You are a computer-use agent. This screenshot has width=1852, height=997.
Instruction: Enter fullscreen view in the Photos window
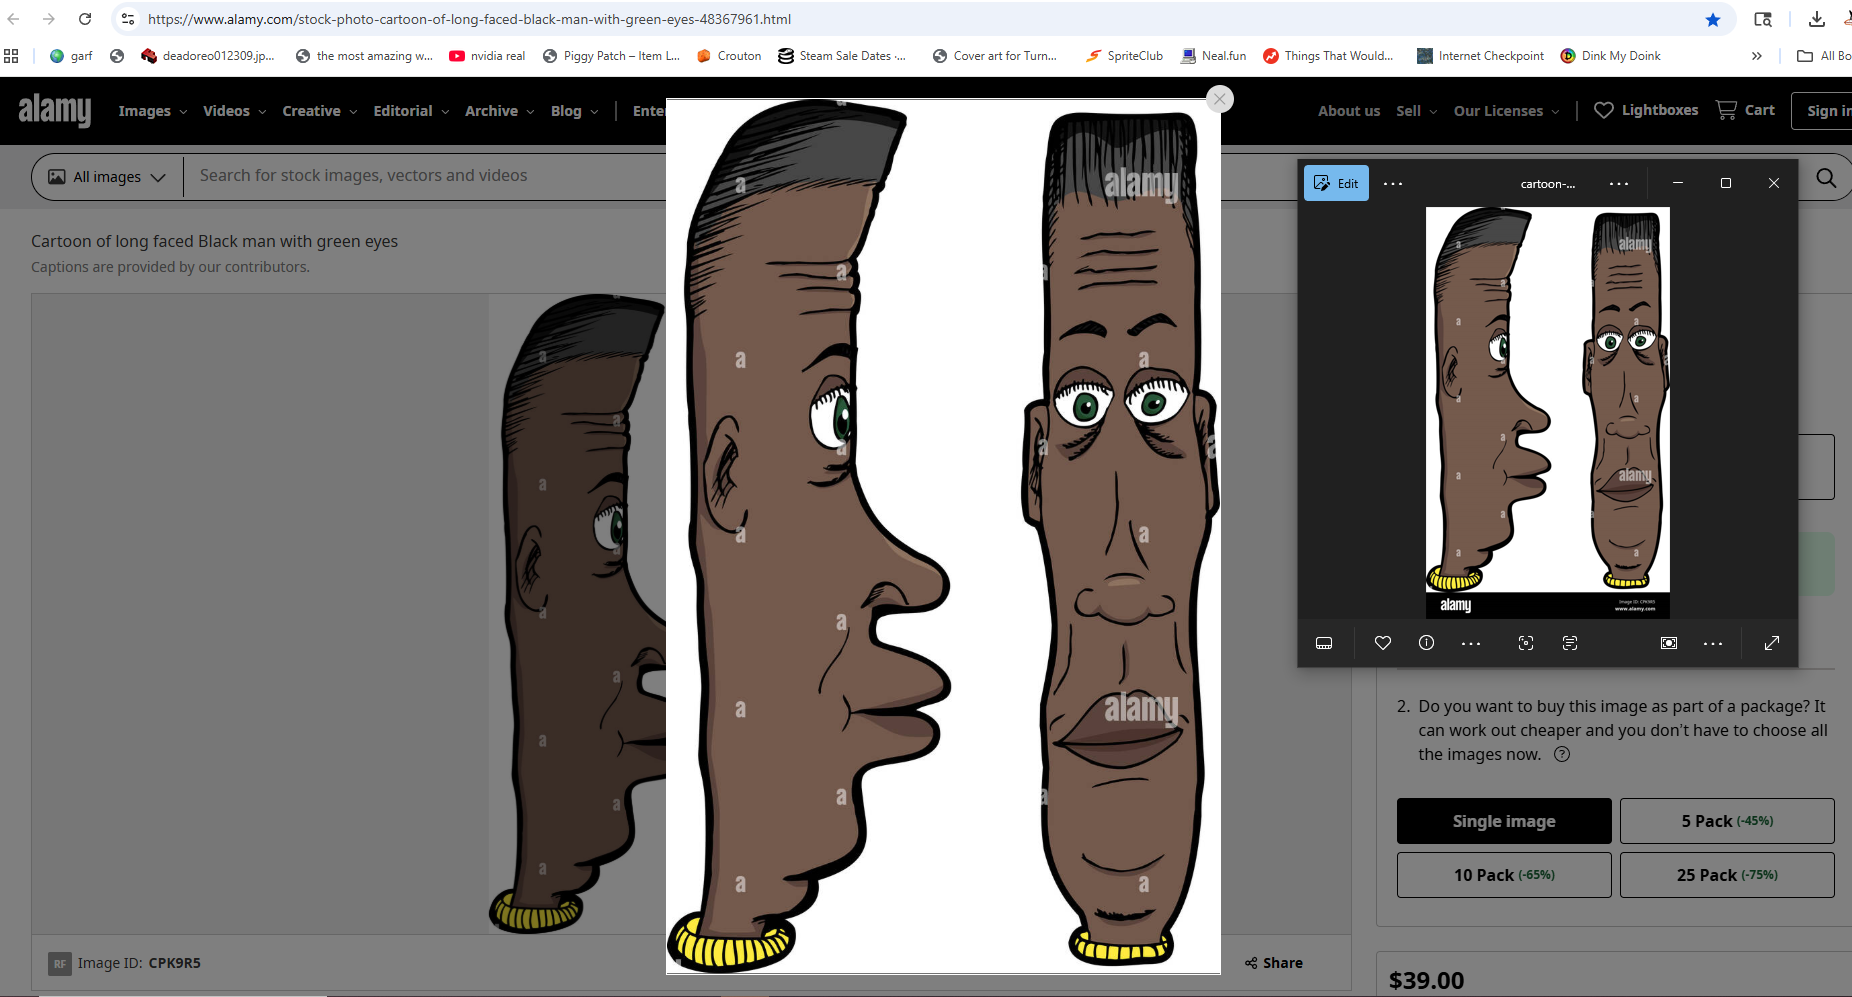tap(1772, 643)
